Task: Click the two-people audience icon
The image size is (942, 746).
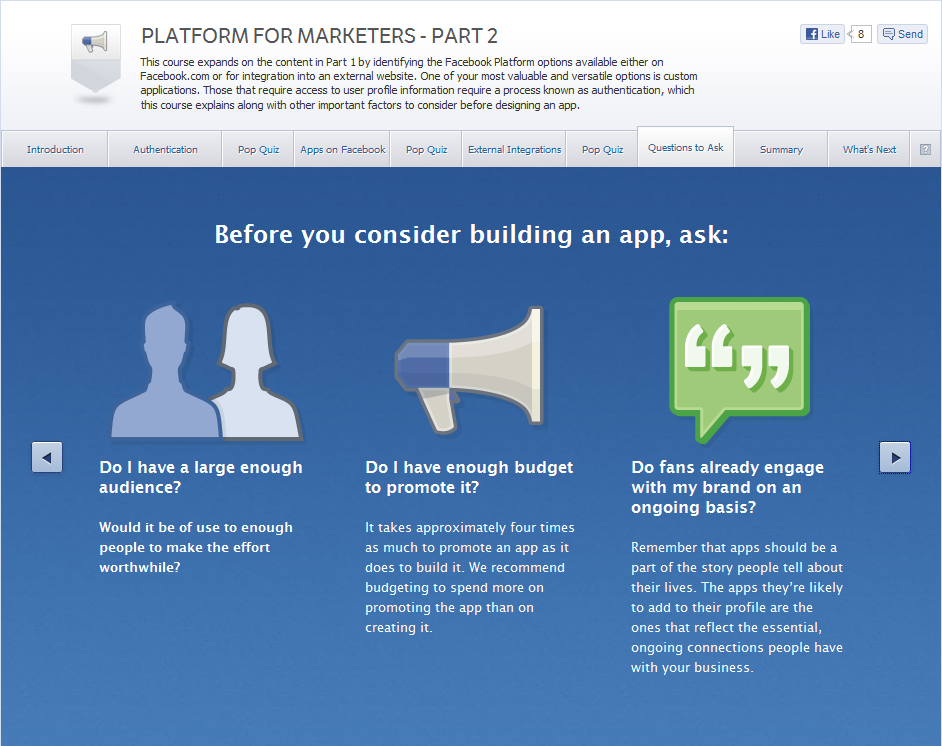Action: click(207, 371)
